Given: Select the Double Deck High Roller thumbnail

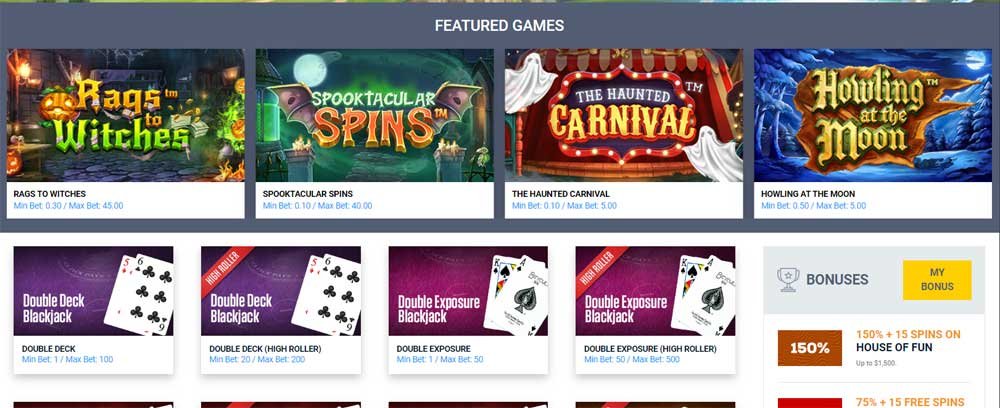Looking at the screenshot, I should point(281,291).
